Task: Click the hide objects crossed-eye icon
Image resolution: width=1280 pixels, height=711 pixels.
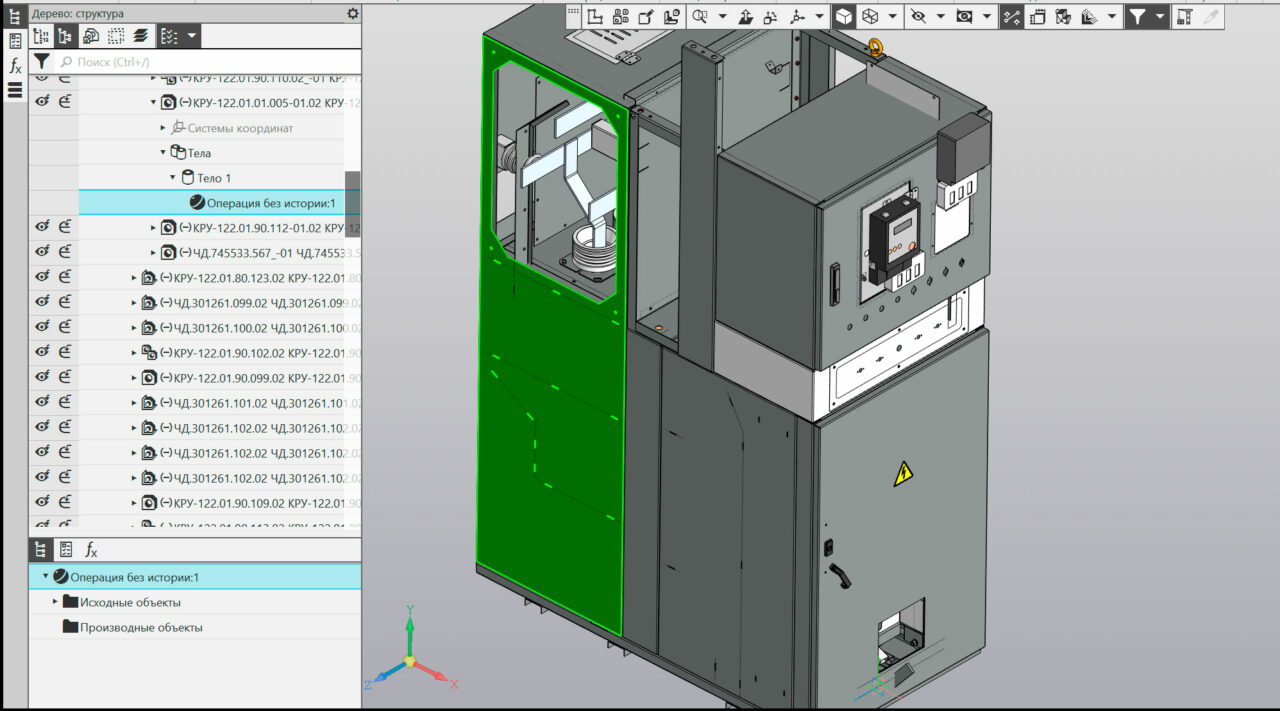Action: click(918, 16)
